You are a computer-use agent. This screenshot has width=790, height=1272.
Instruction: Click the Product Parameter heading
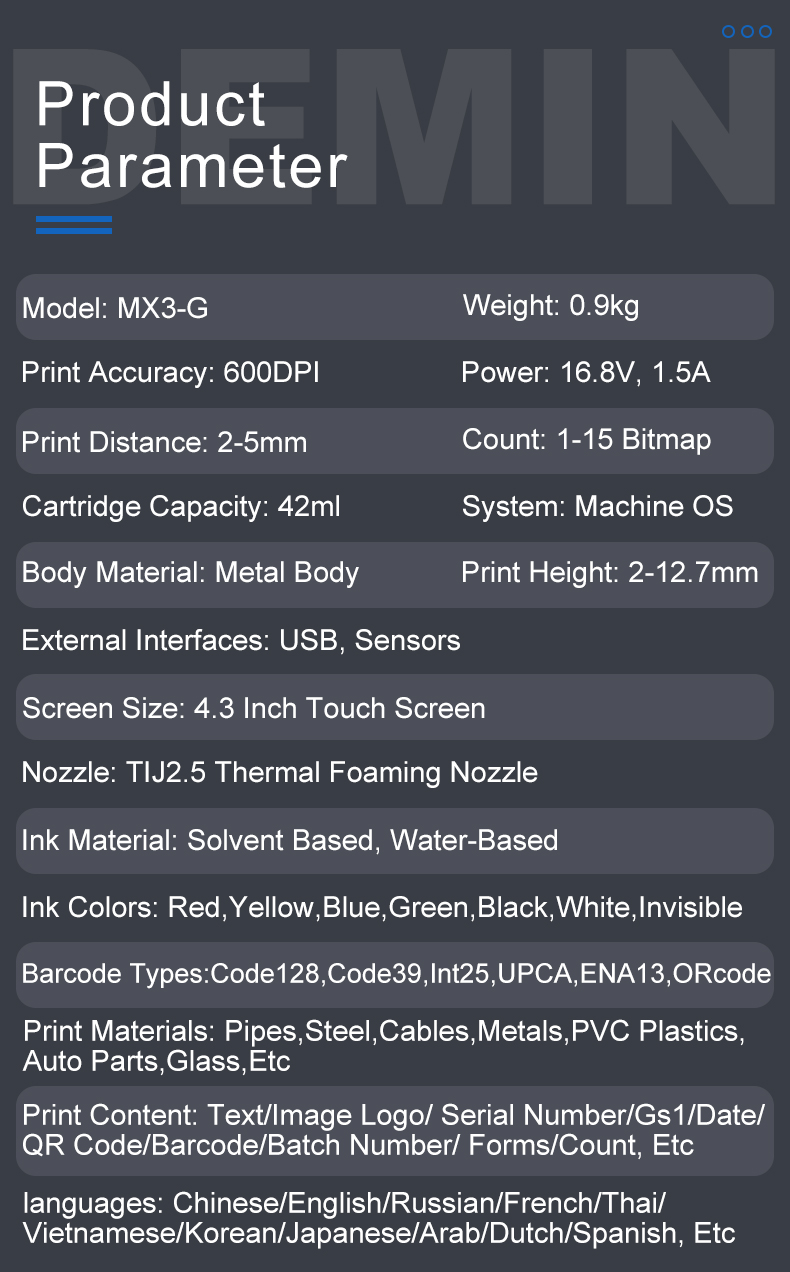point(190,135)
